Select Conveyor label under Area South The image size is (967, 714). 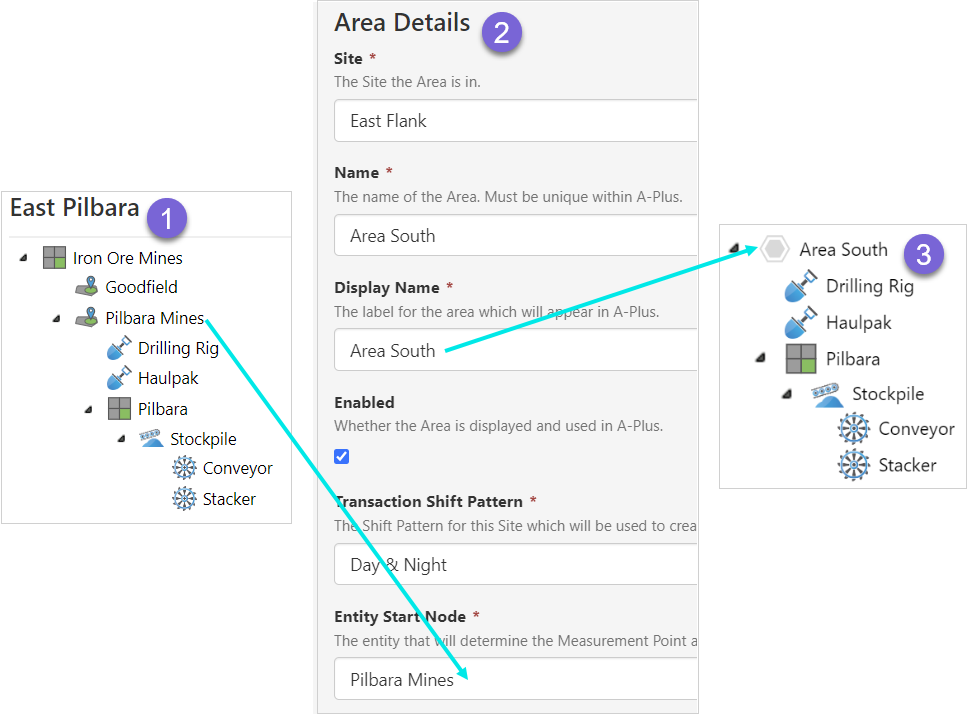916,429
